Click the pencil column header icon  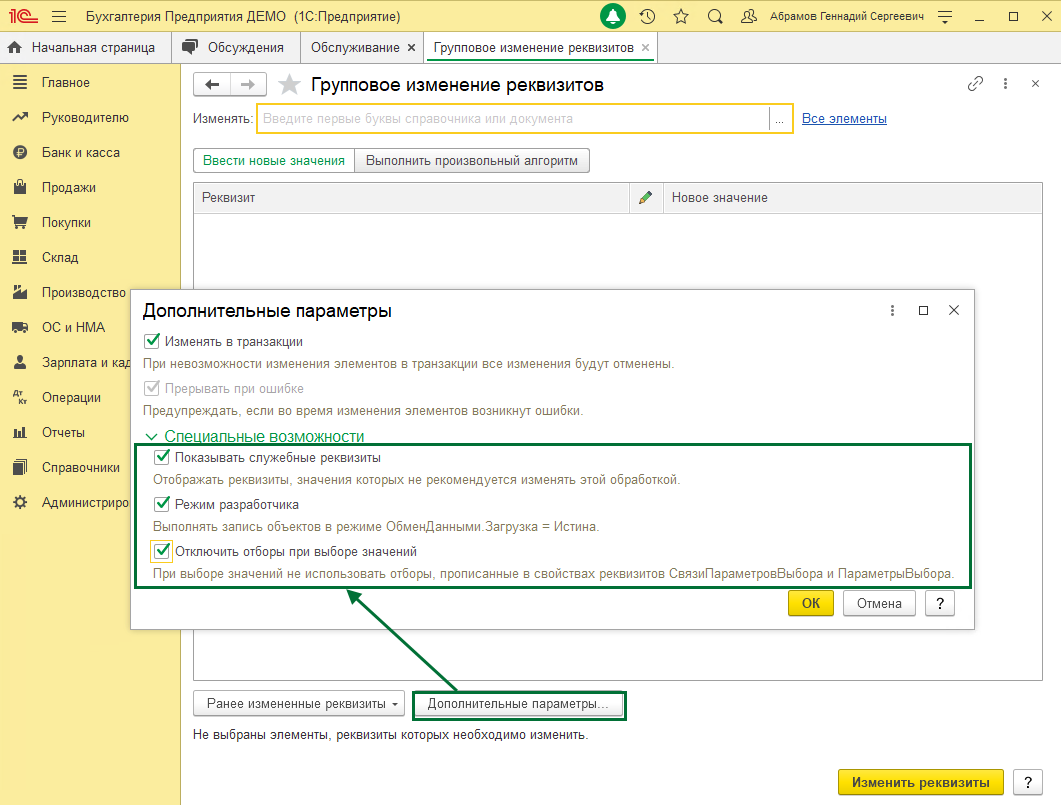pos(646,198)
